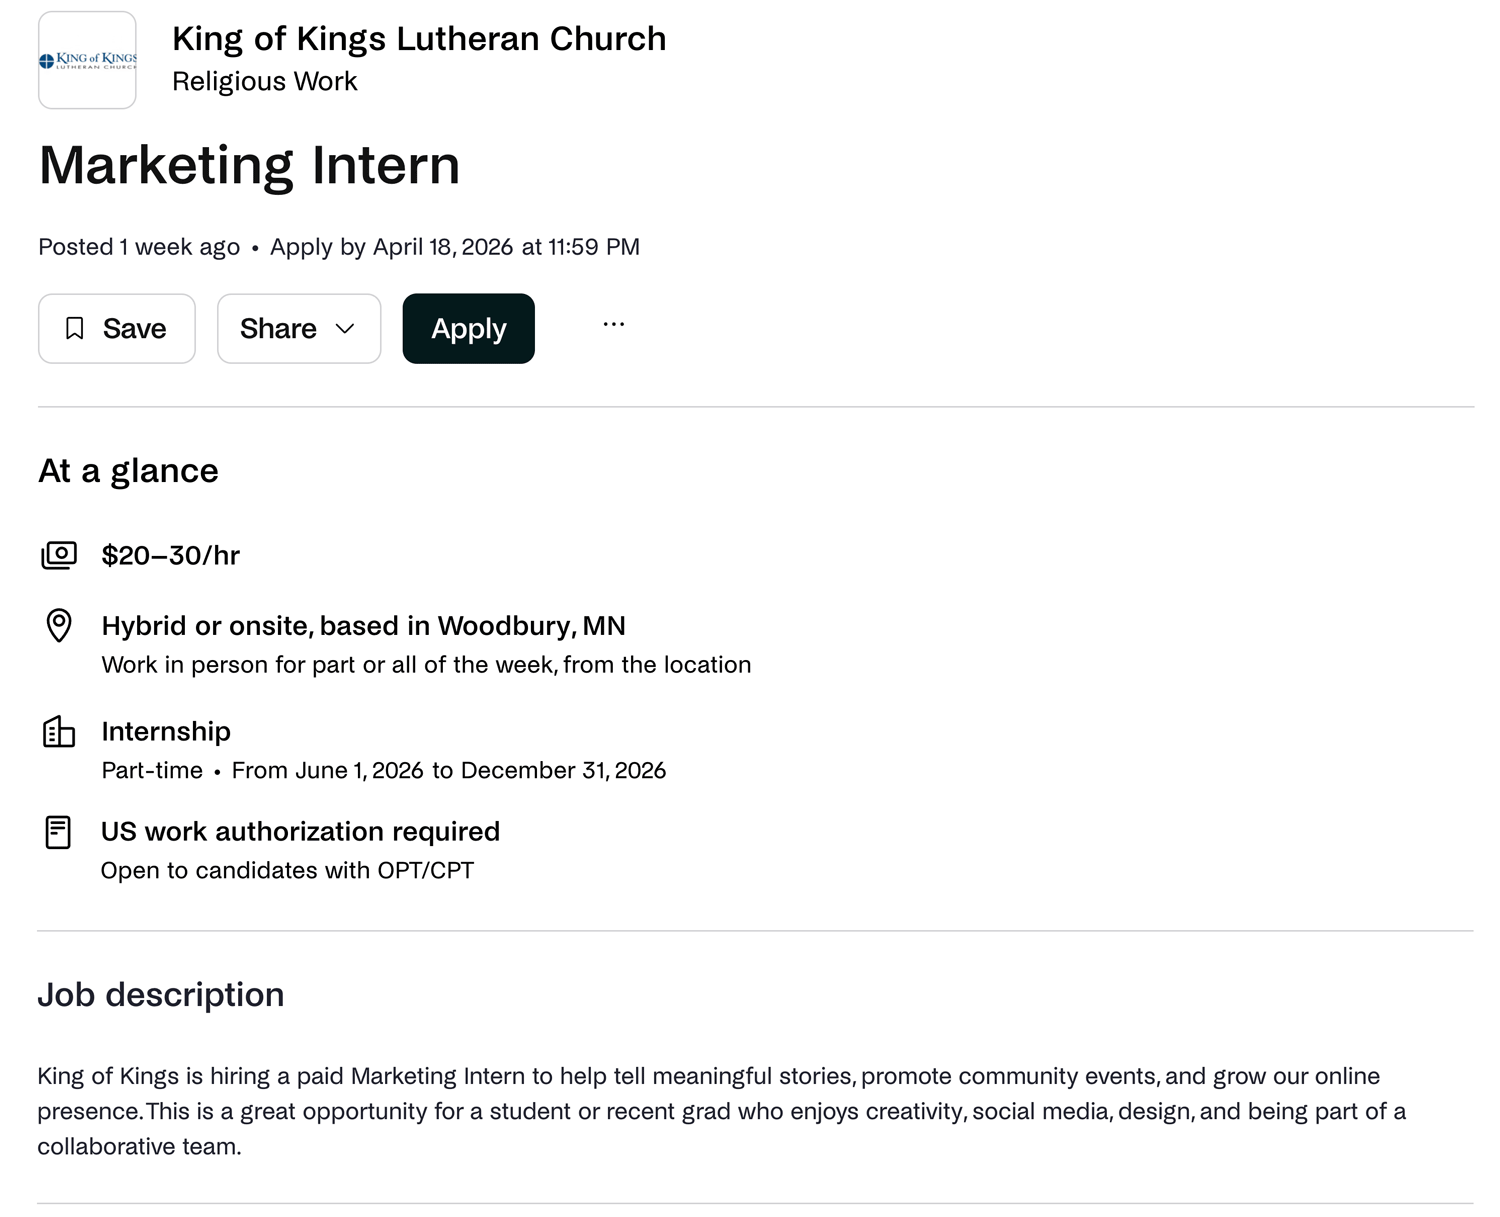Image resolution: width=1500 pixels, height=1217 pixels.
Task: Expand options via the Share chevron
Action: [x=347, y=328]
